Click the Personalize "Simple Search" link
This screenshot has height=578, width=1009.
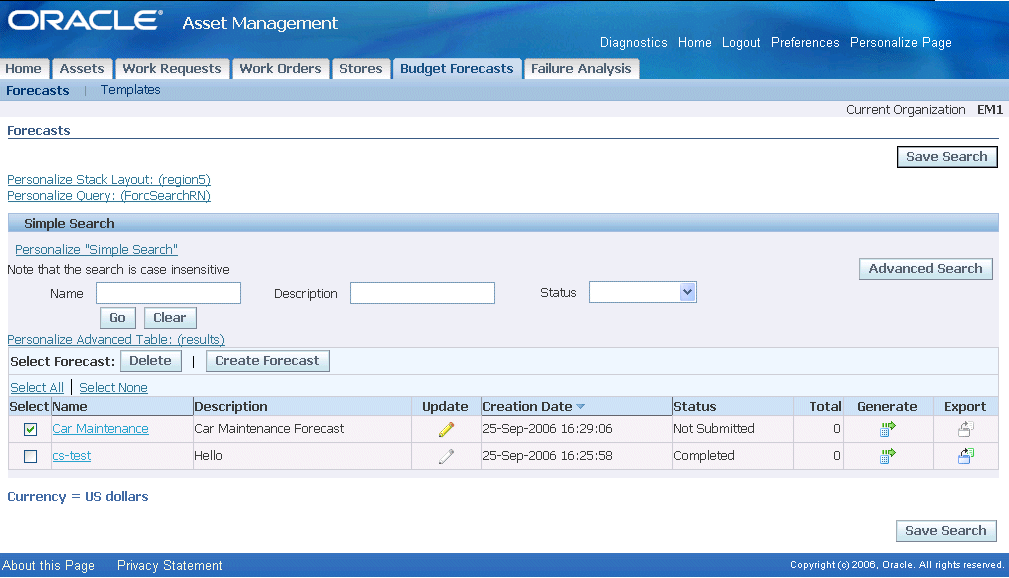point(97,250)
